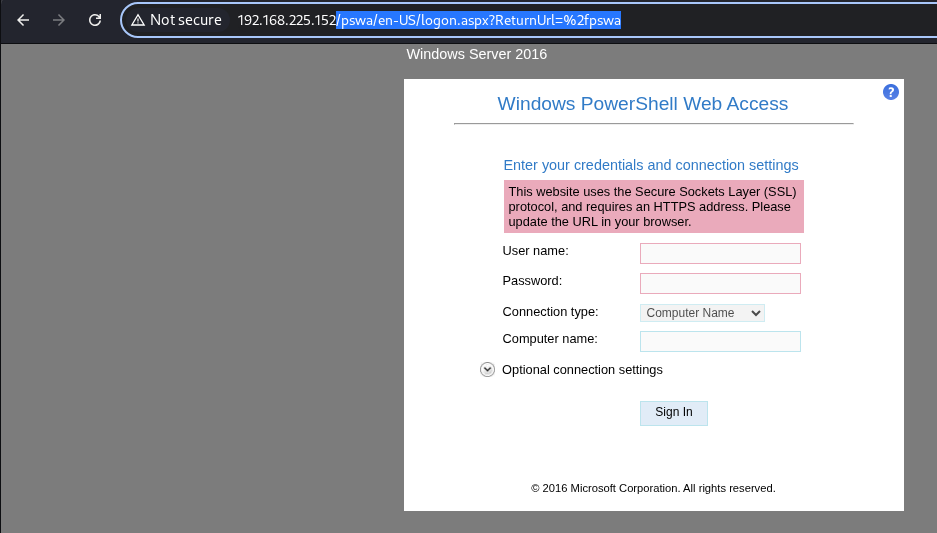Viewport: 937px width, 533px height.
Task: Click the Windows Server 2016 label
Action: (x=476, y=54)
